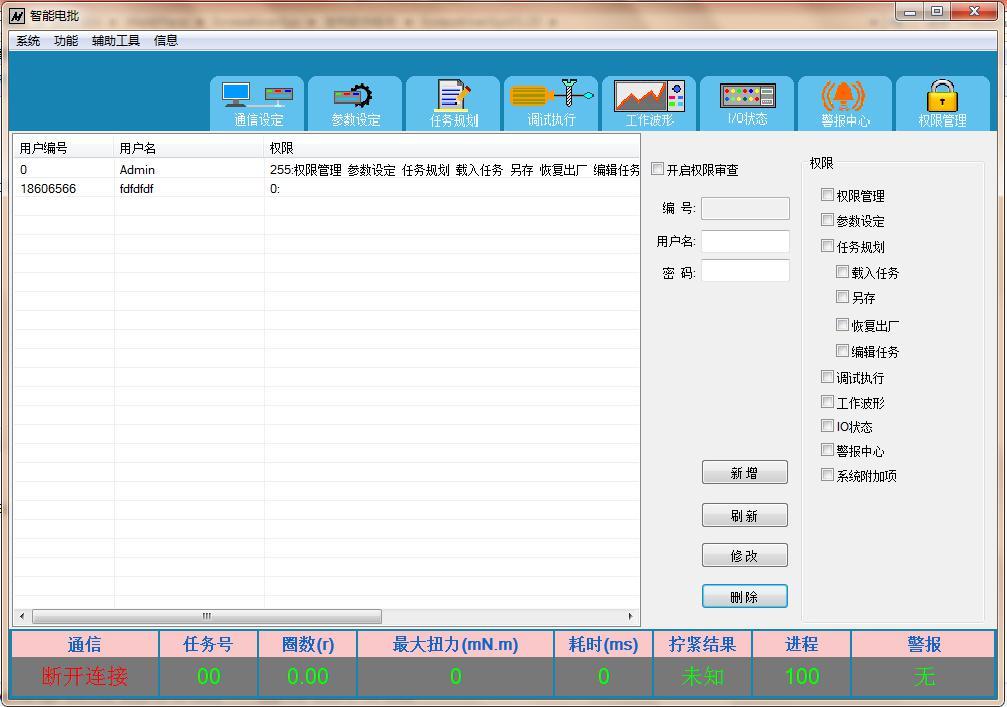The image size is (1007, 707).
Task: Check the 任务规划 permission checkbox
Action: click(827, 246)
